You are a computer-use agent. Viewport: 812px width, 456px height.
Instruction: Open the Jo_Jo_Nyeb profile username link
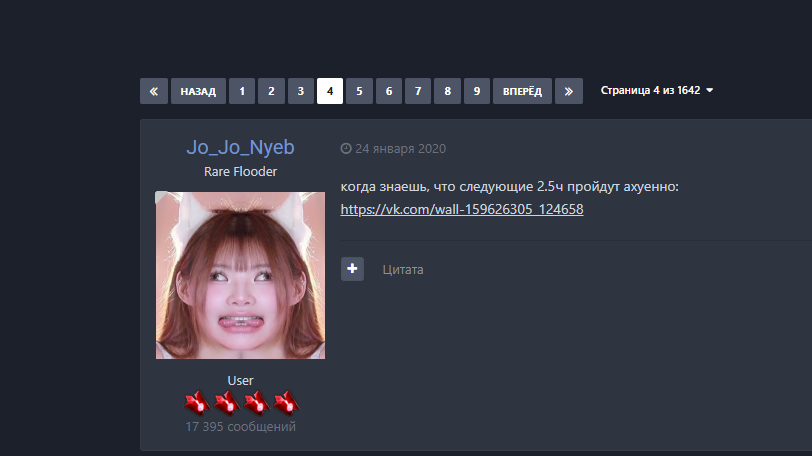pyautogui.click(x=240, y=148)
